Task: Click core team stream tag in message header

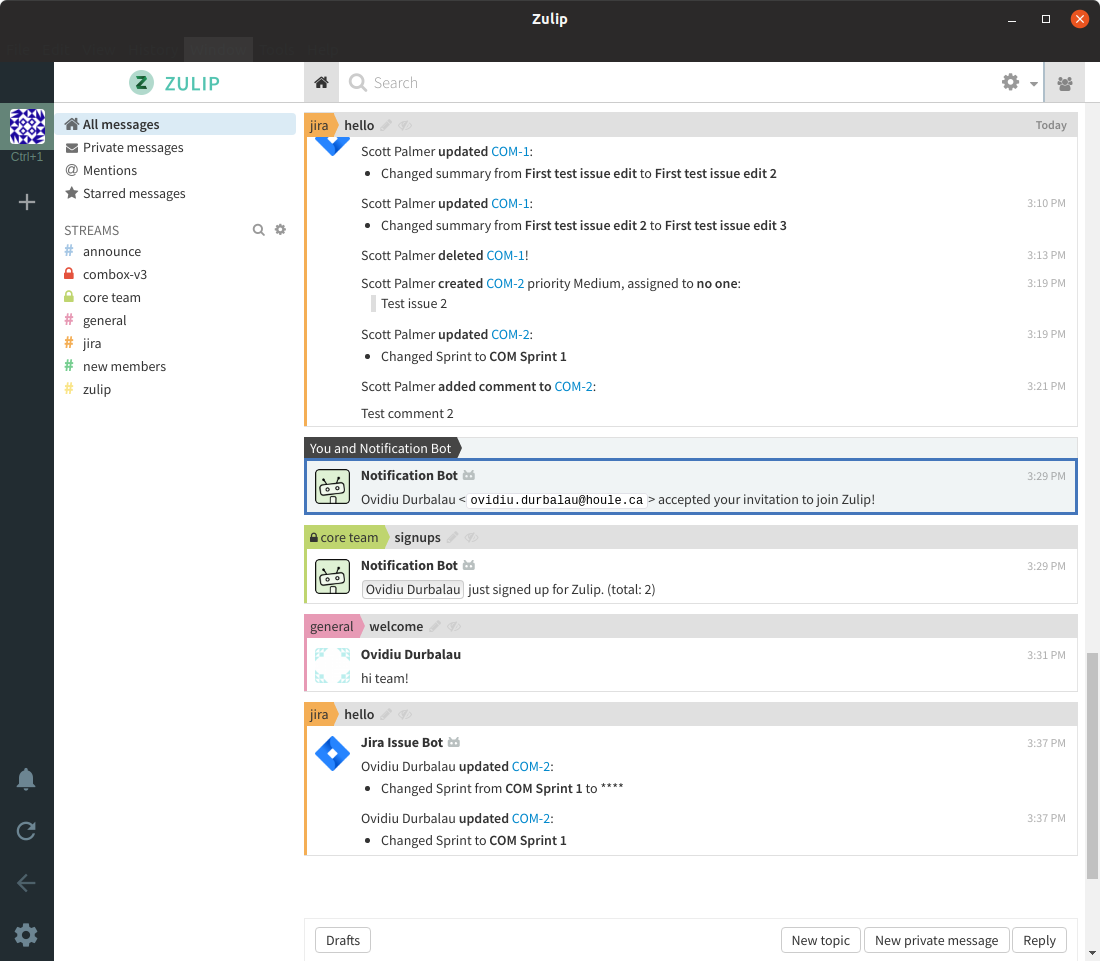Action: (x=344, y=537)
